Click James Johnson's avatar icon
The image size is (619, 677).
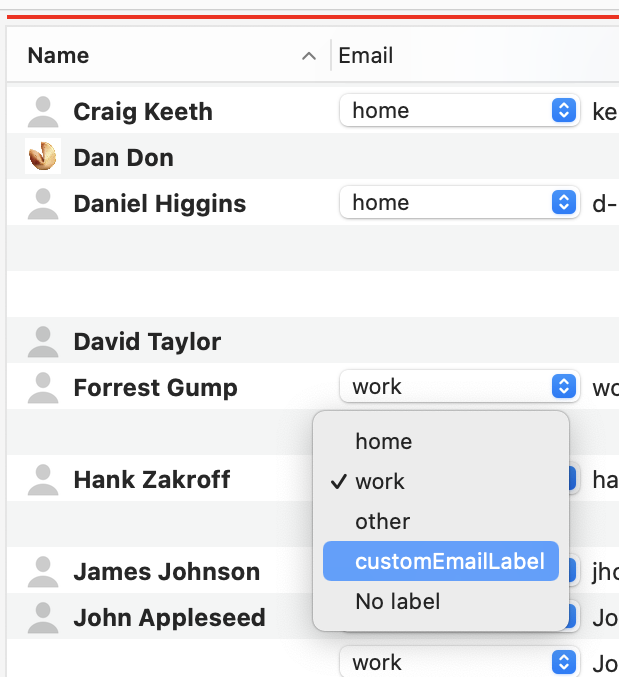[43, 572]
